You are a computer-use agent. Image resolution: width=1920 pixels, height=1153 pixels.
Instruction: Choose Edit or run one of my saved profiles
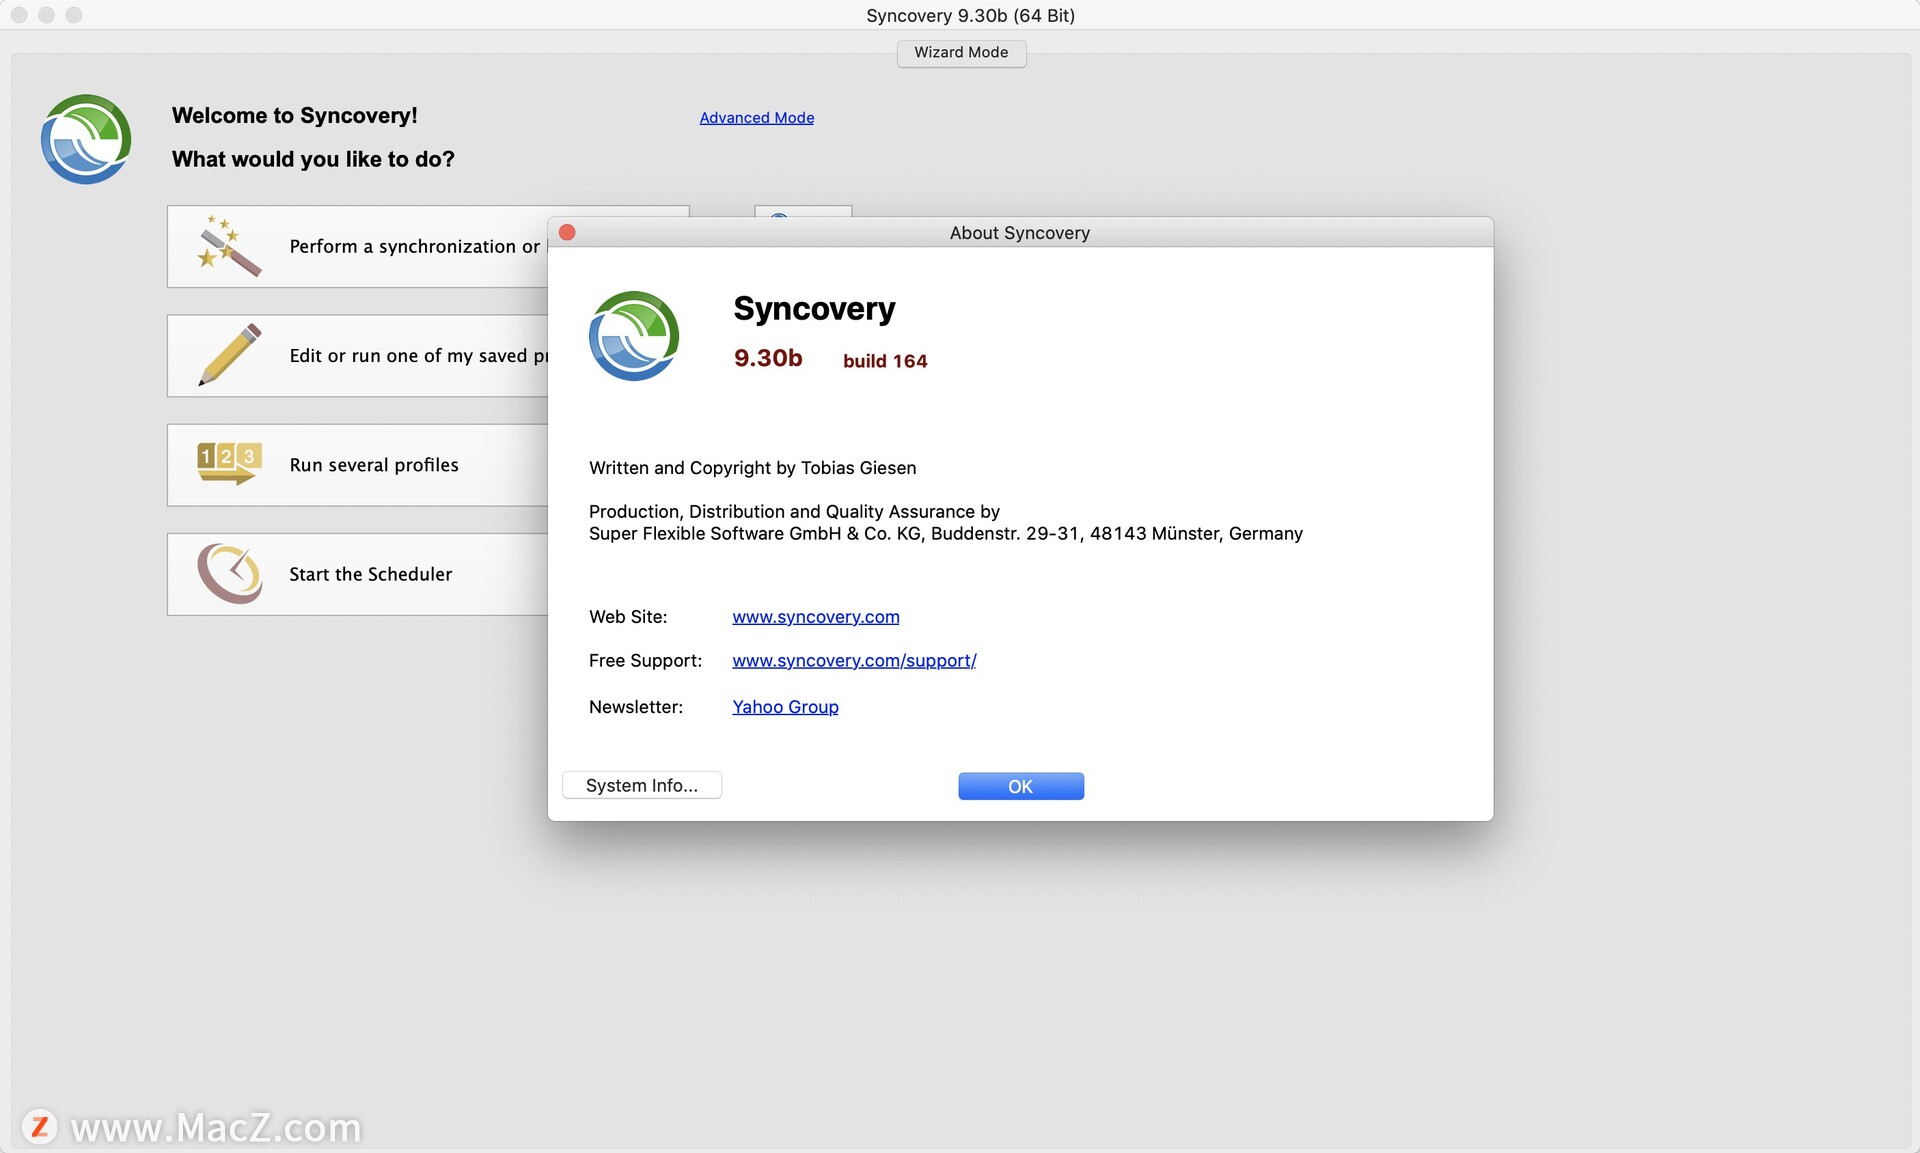pos(358,355)
